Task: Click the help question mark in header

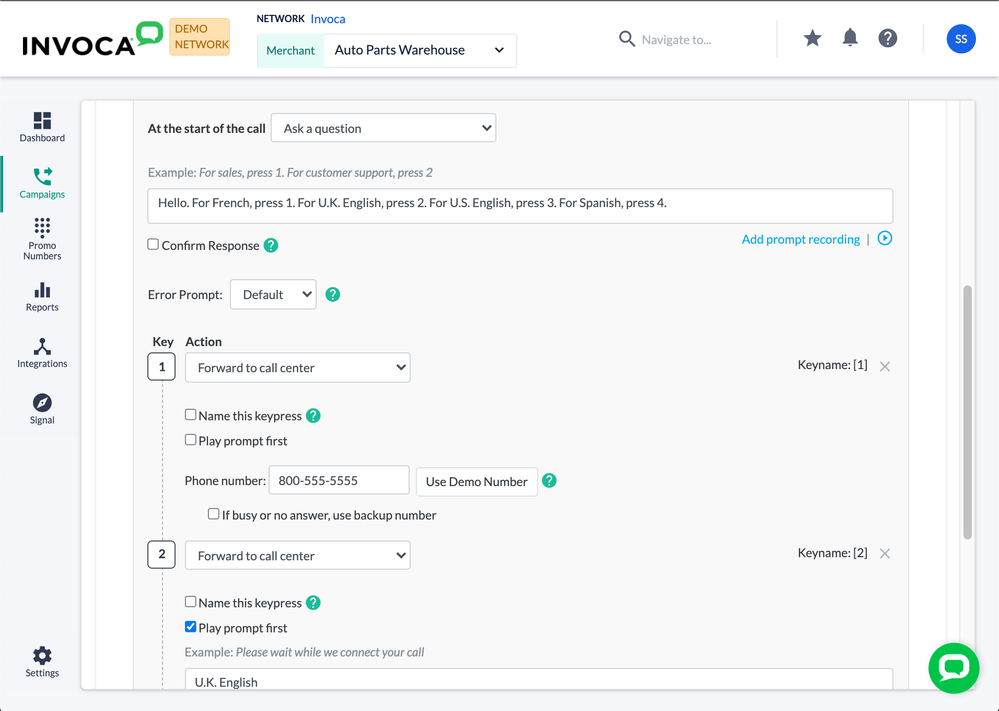Action: click(887, 38)
